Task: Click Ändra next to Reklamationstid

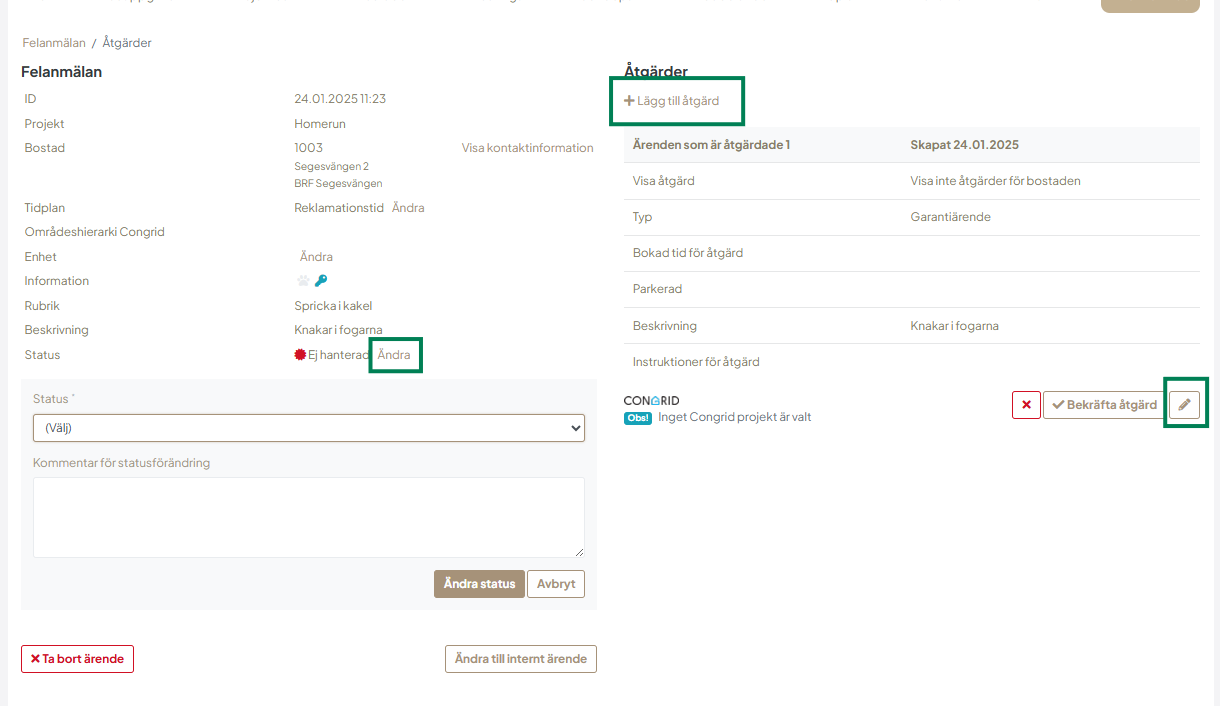Action: 408,208
